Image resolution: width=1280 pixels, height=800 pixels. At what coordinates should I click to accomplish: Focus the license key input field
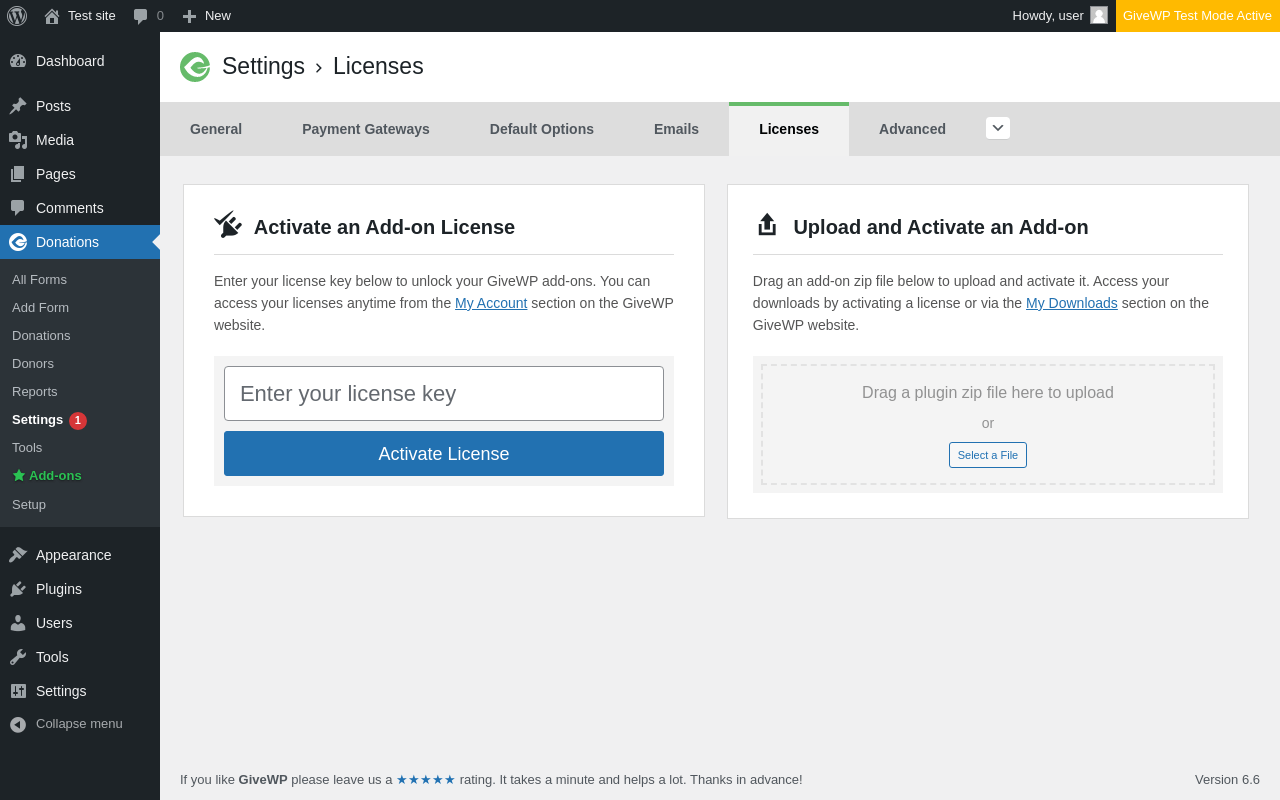444,394
